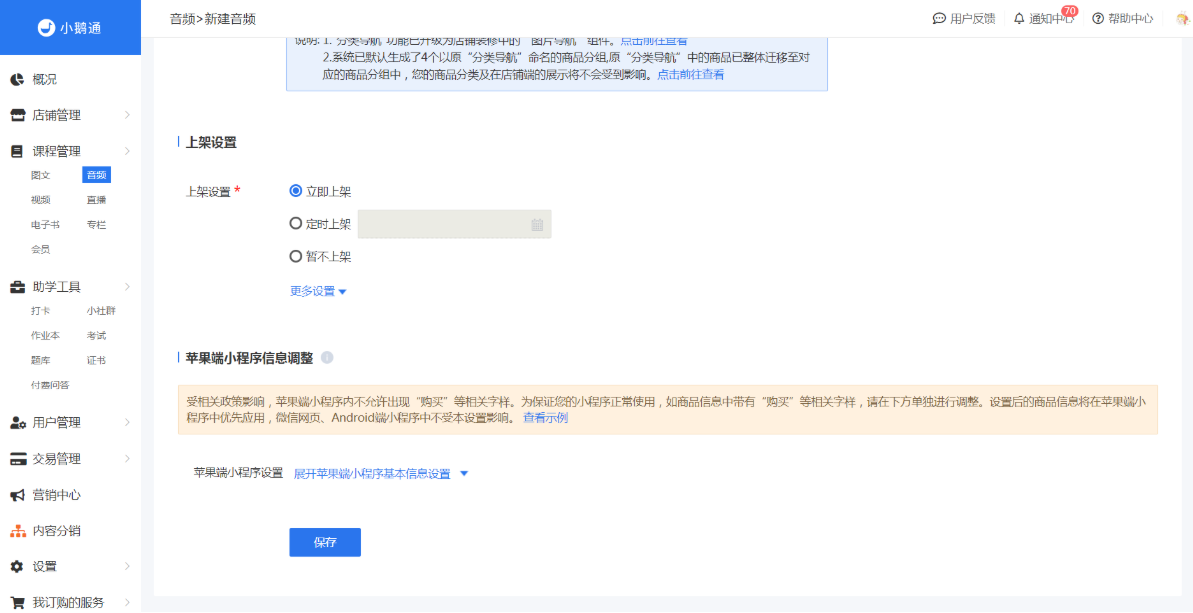Open the 概况 overview pie icon

(17, 79)
